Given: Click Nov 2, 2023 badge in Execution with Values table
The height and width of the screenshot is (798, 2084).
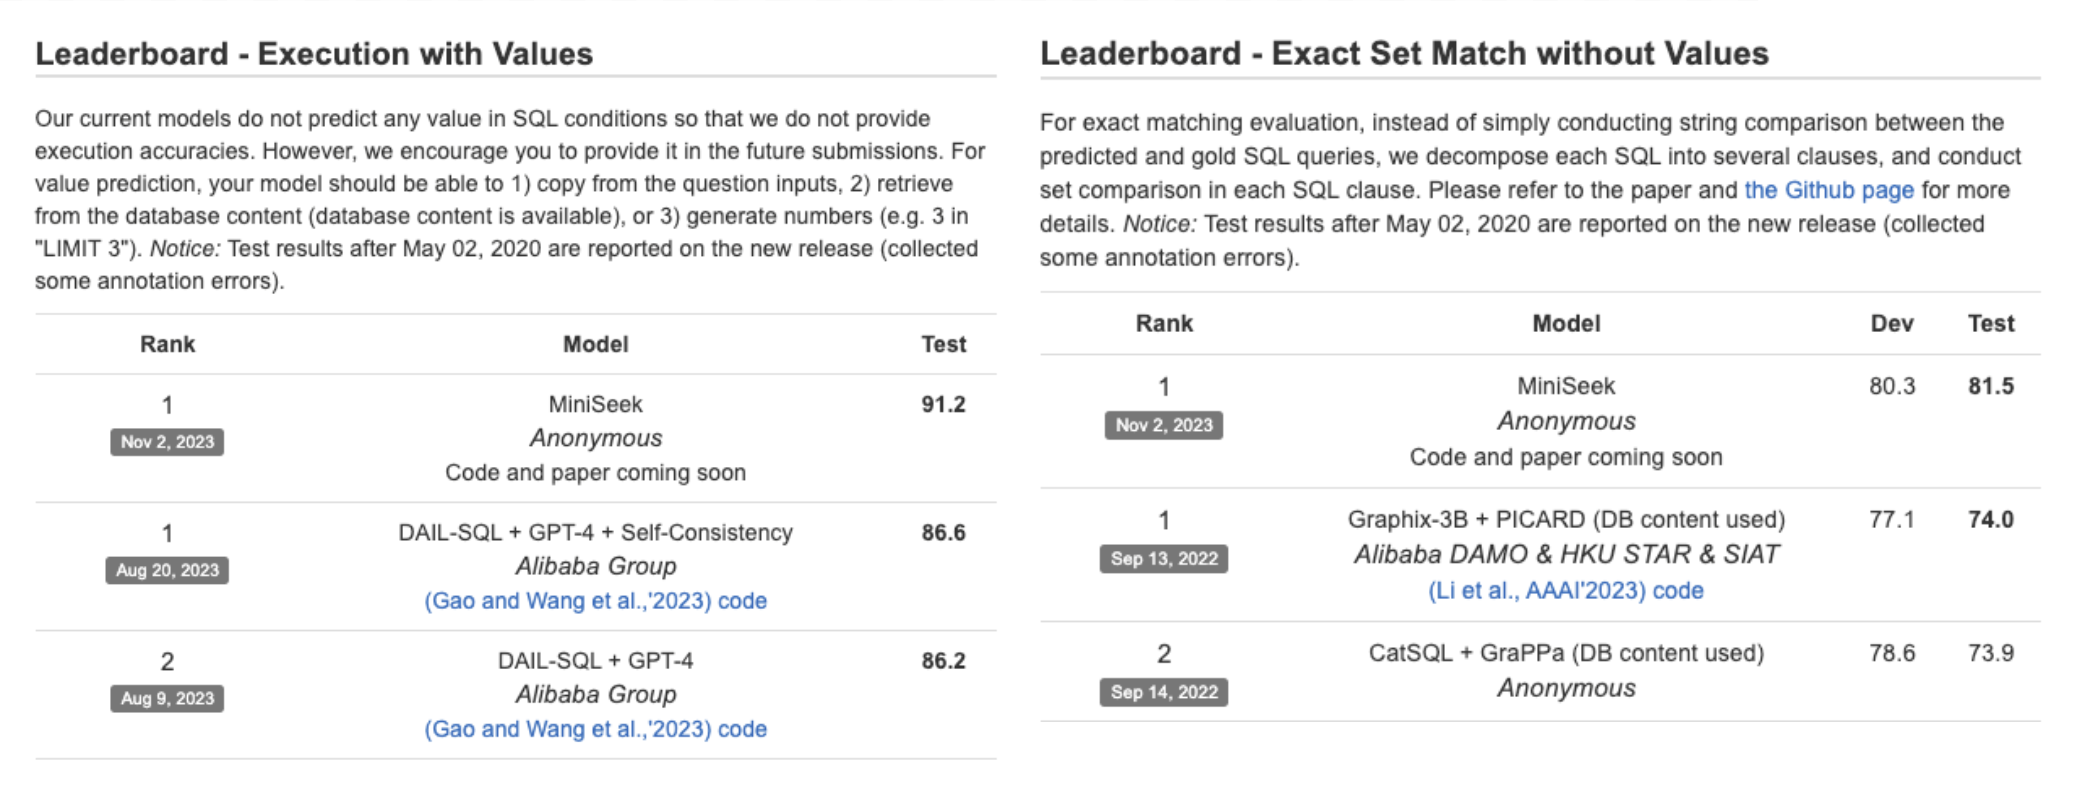Looking at the screenshot, I should [x=167, y=442].
